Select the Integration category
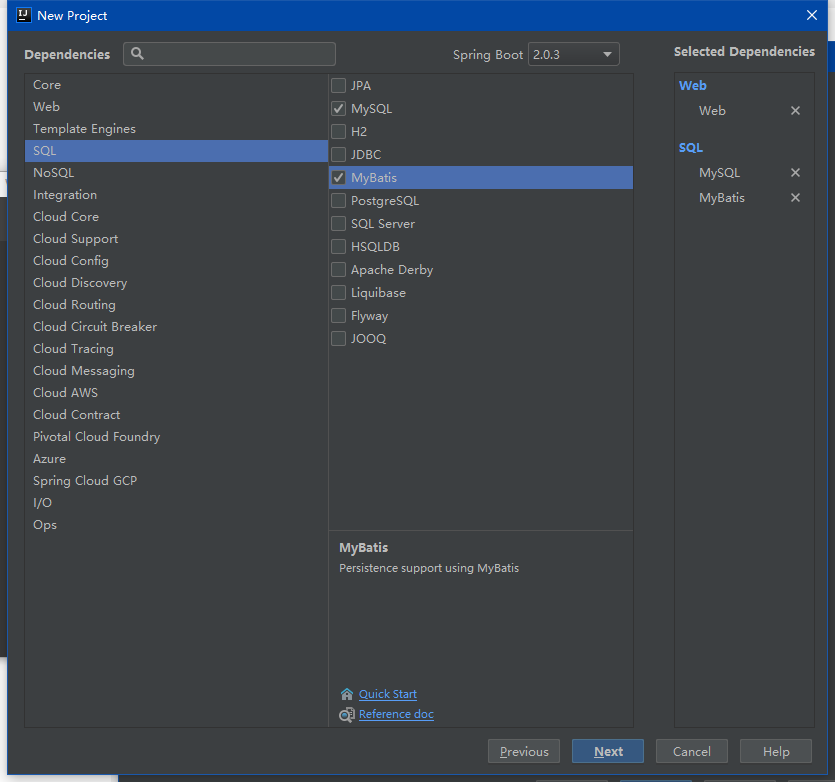 [x=176, y=195]
